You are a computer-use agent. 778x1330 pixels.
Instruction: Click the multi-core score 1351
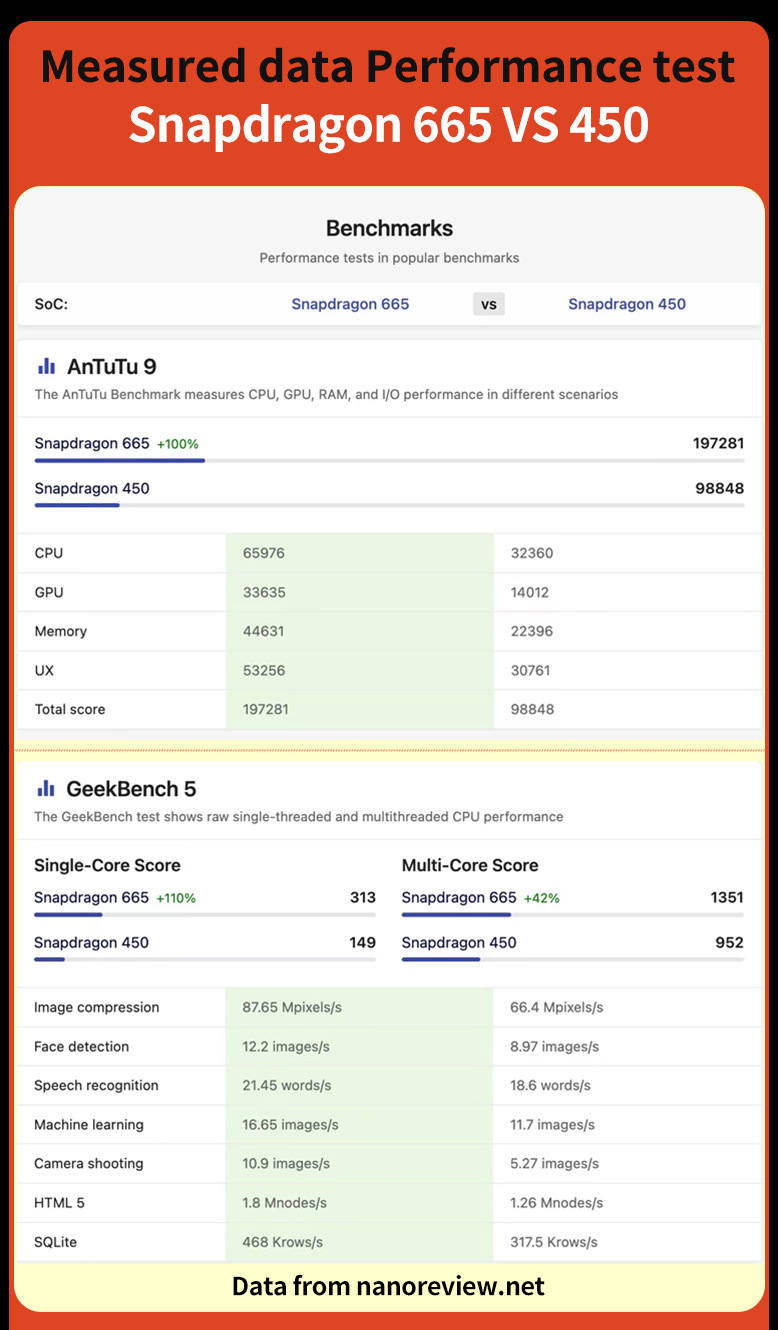coord(727,897)
